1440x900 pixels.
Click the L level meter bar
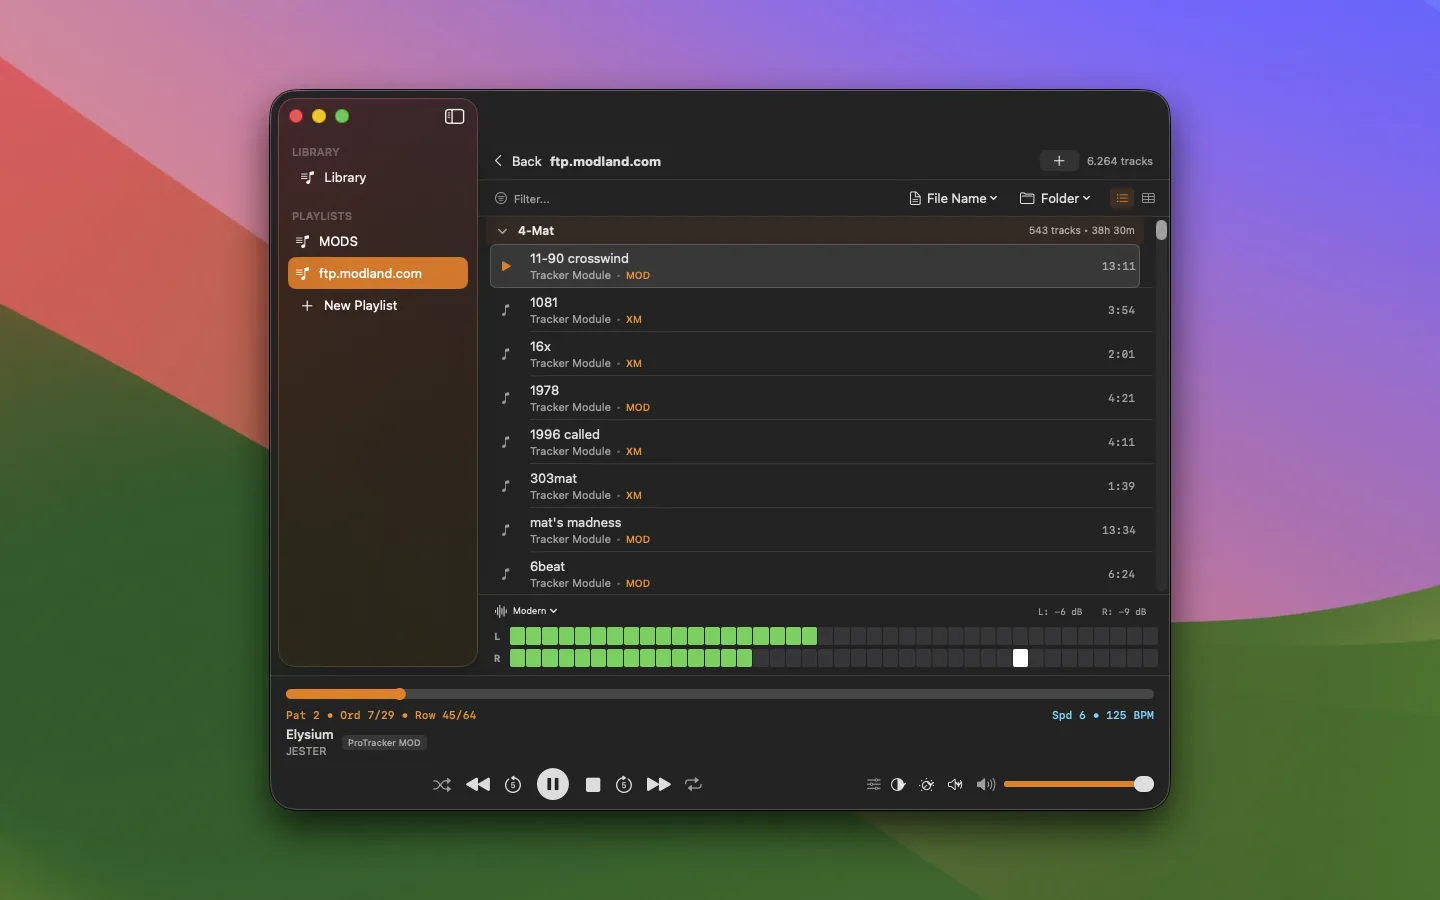pyautogui.click(x=834, y=636)
